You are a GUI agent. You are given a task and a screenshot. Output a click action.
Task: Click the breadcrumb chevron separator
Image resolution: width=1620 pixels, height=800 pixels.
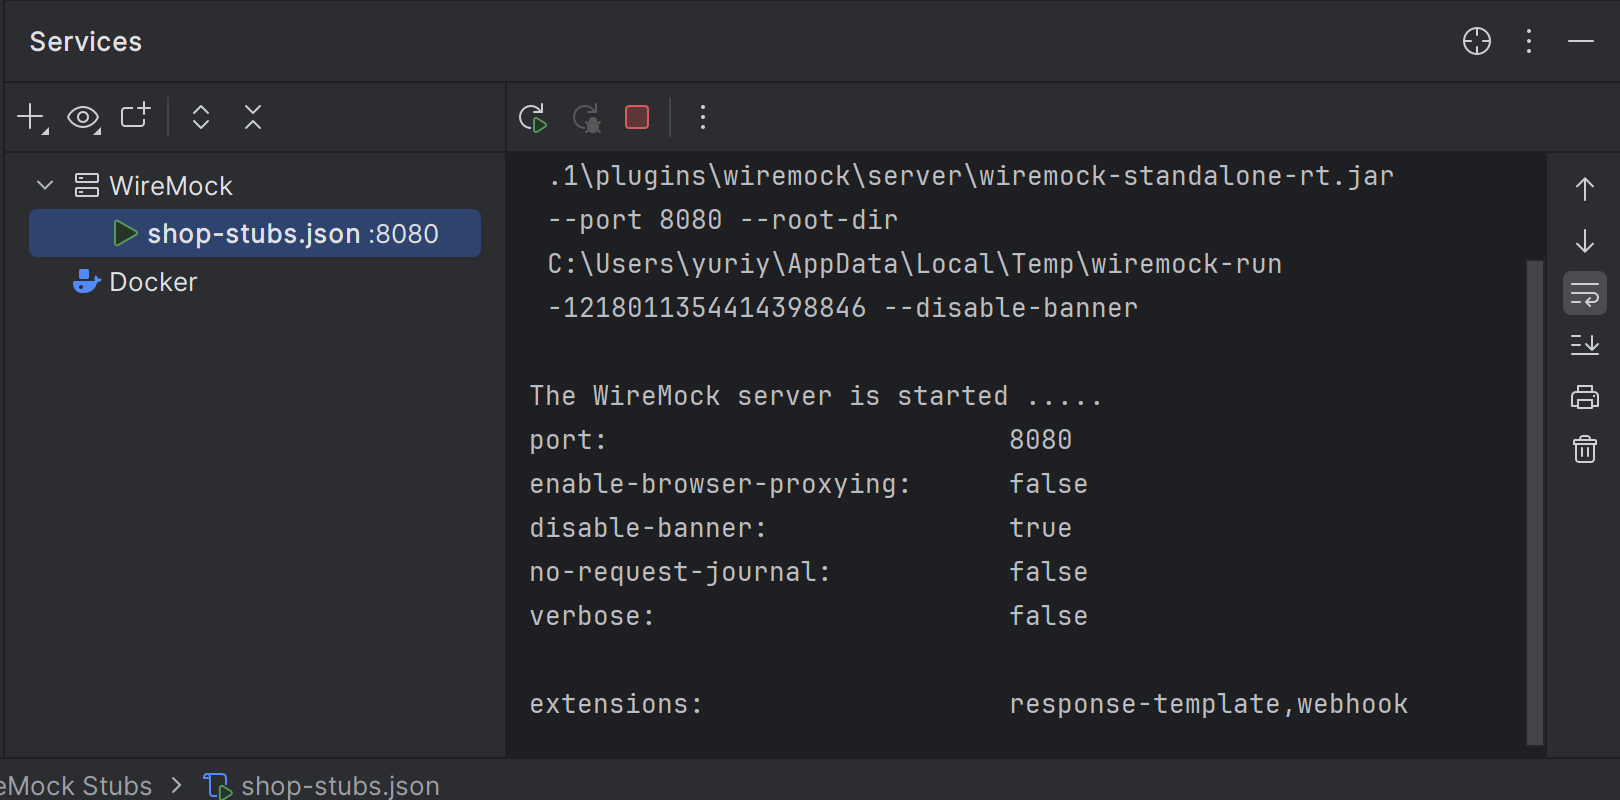point(177,785)
